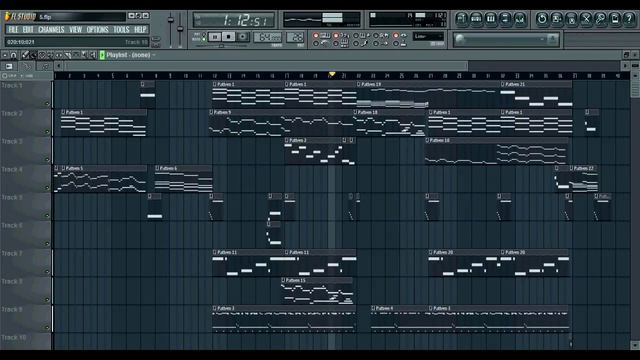
Task: Open the Pattern 5 clip menu box
Action: [x=63, y=168]
